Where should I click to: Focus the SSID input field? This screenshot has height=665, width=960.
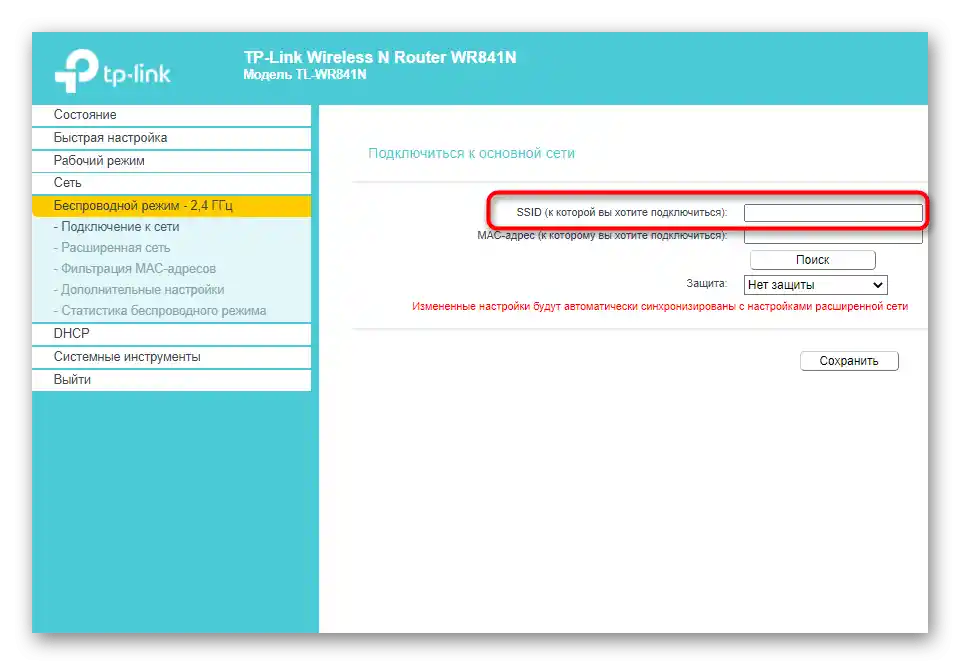coord(833,213)
